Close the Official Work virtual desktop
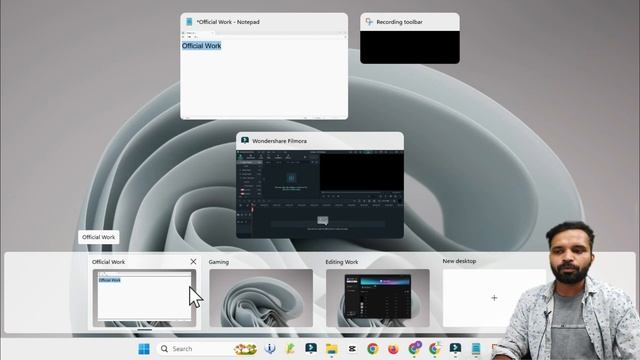Viewport: 640px width, 360px height. [x=193, y=262]
